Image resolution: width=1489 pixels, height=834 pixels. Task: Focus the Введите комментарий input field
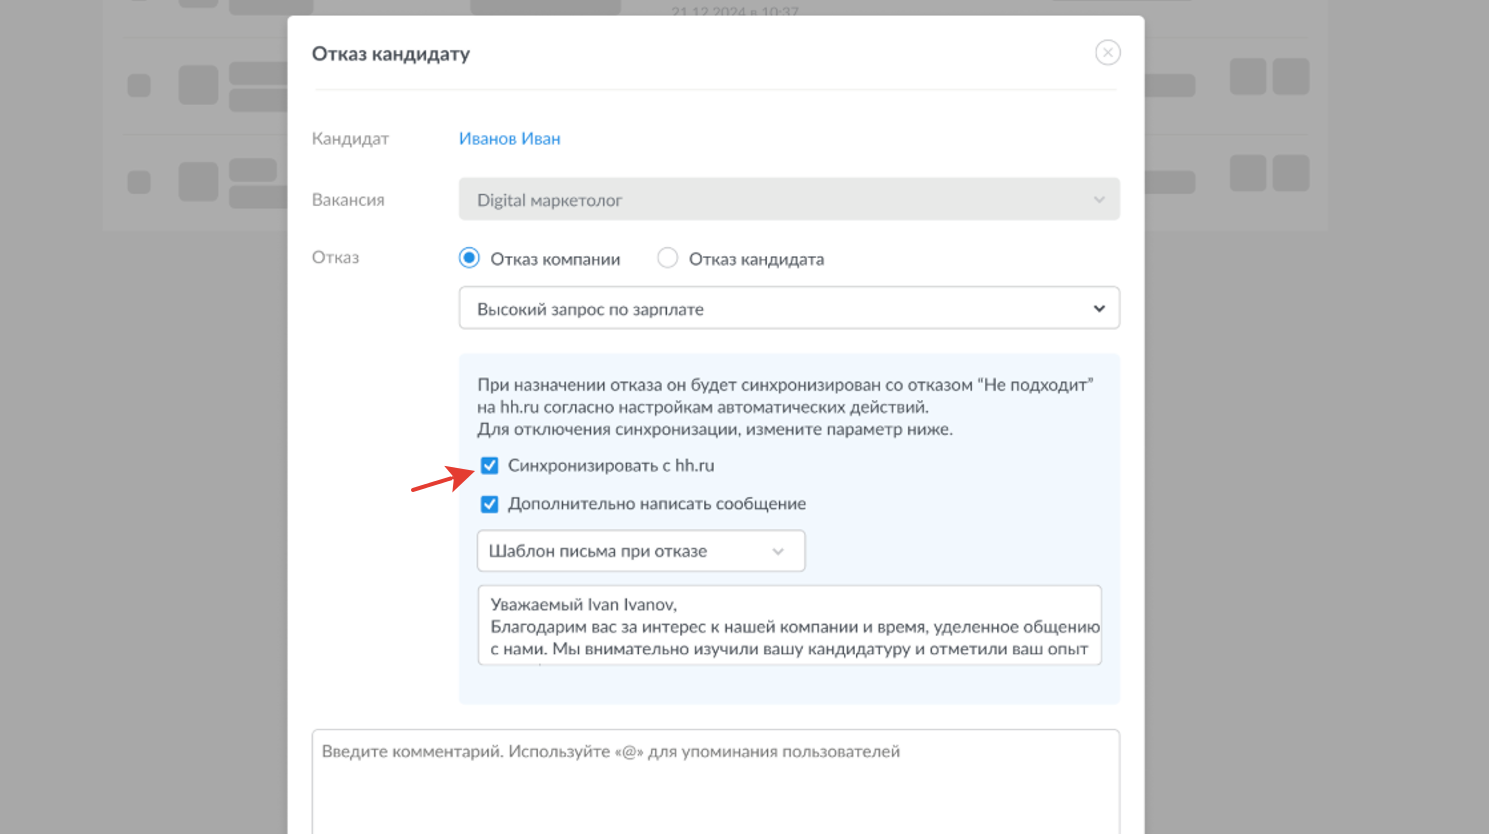(715, 780)
